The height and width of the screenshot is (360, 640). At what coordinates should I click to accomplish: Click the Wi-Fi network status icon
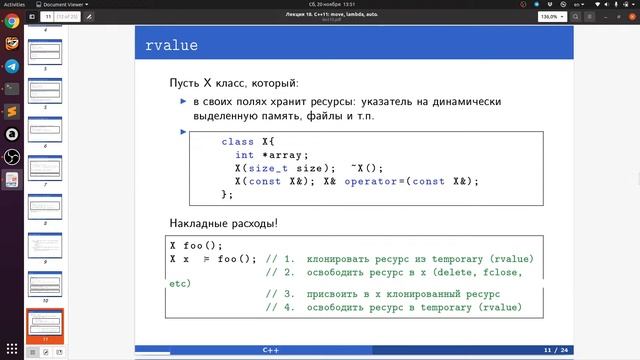(x=598, y=4)
